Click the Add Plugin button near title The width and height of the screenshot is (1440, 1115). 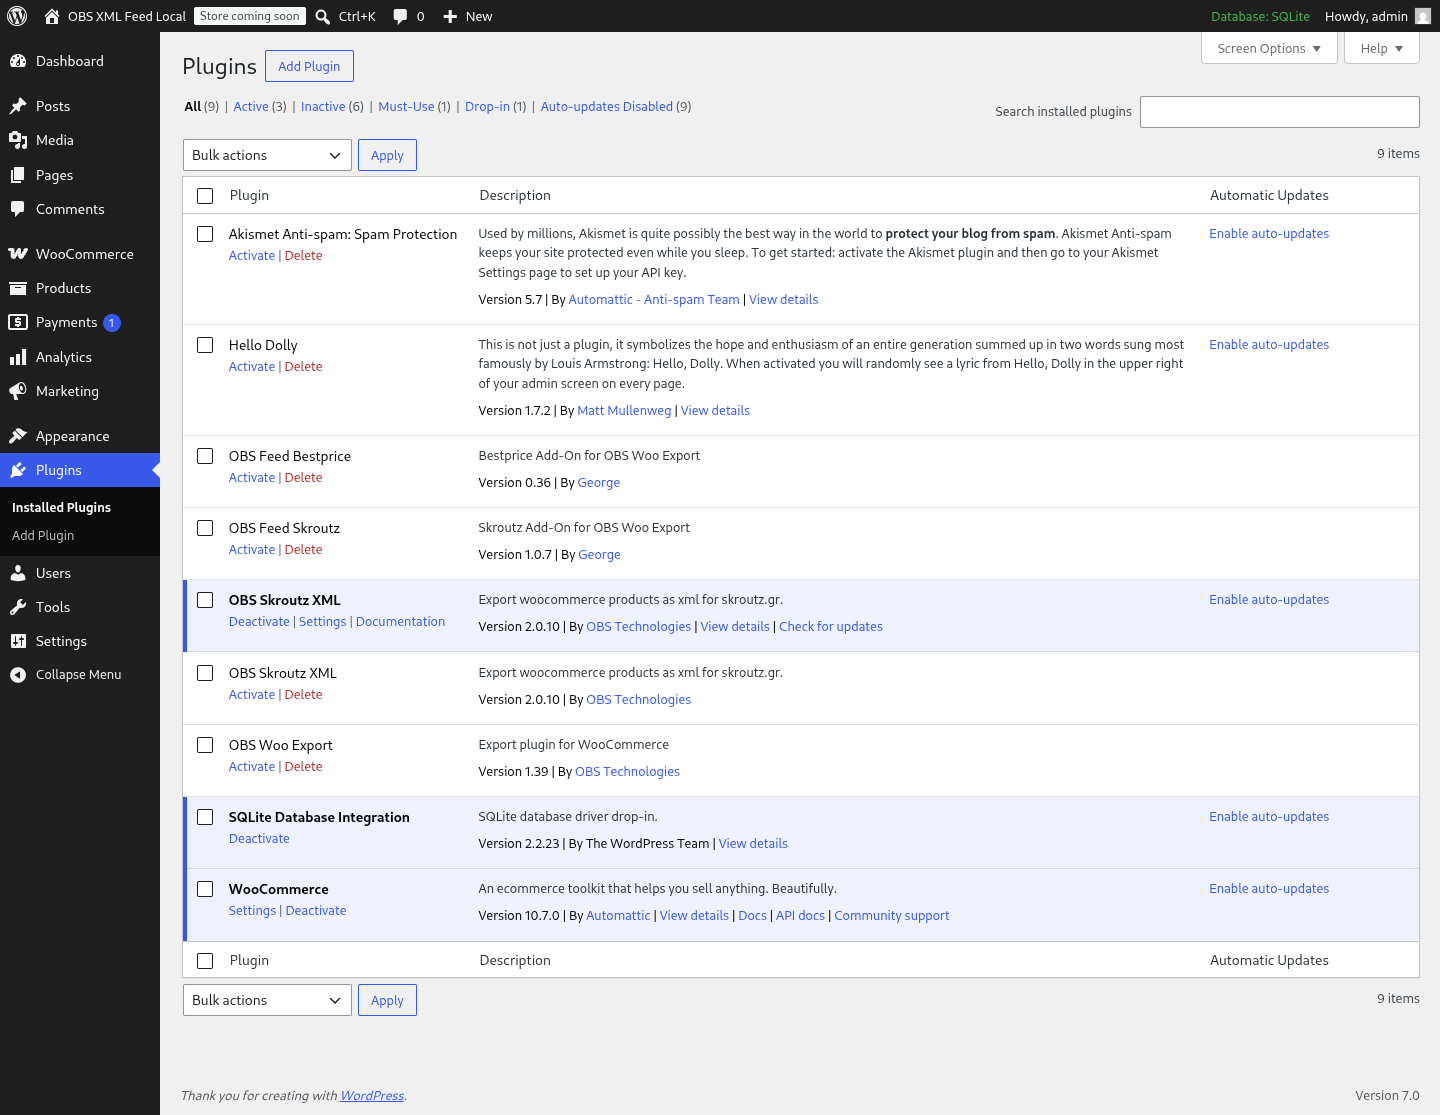(x=309, y=66)
